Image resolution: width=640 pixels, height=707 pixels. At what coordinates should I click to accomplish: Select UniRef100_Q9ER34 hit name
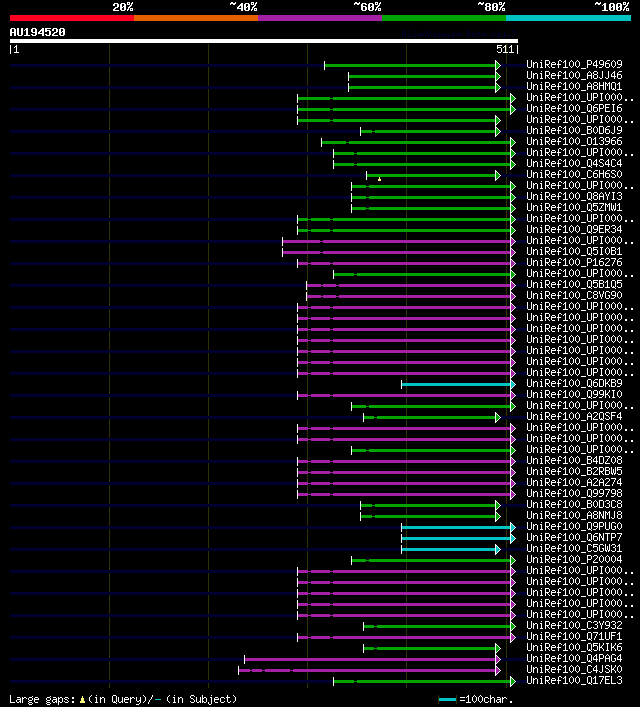574,229
